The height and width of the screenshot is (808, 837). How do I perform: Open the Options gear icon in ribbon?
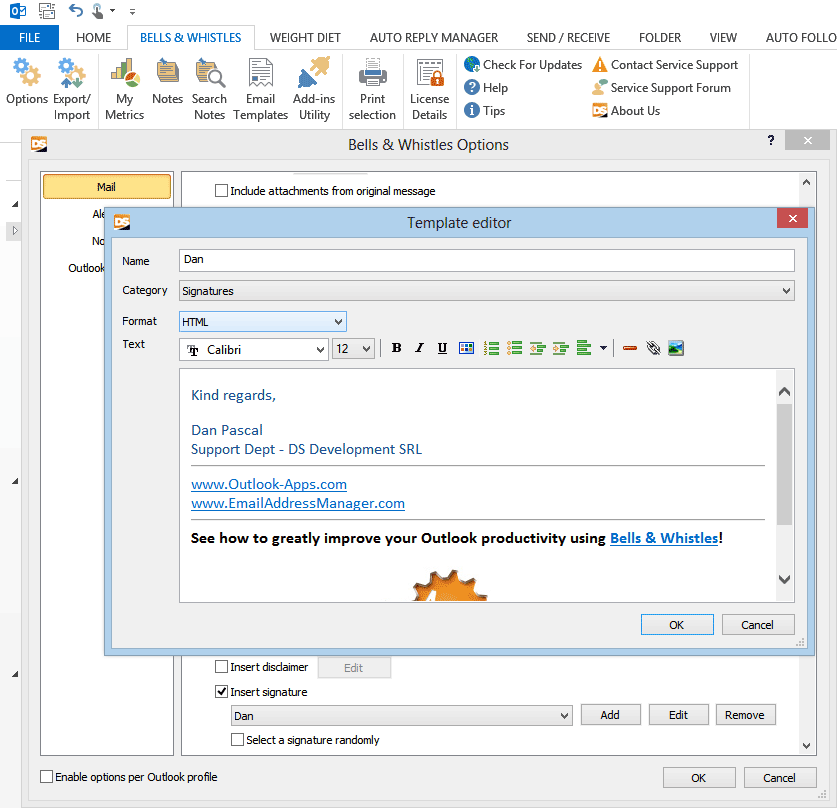[x=27, y=89]
